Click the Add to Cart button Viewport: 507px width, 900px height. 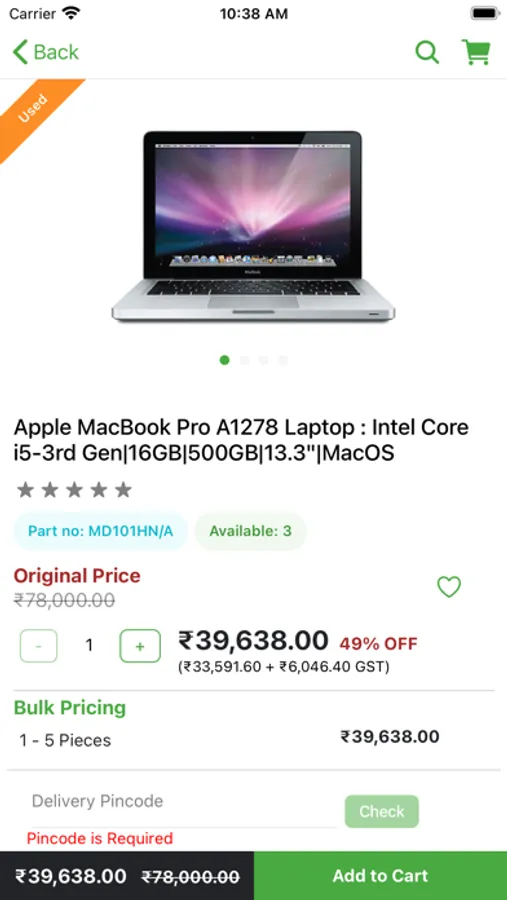point(380,875)
